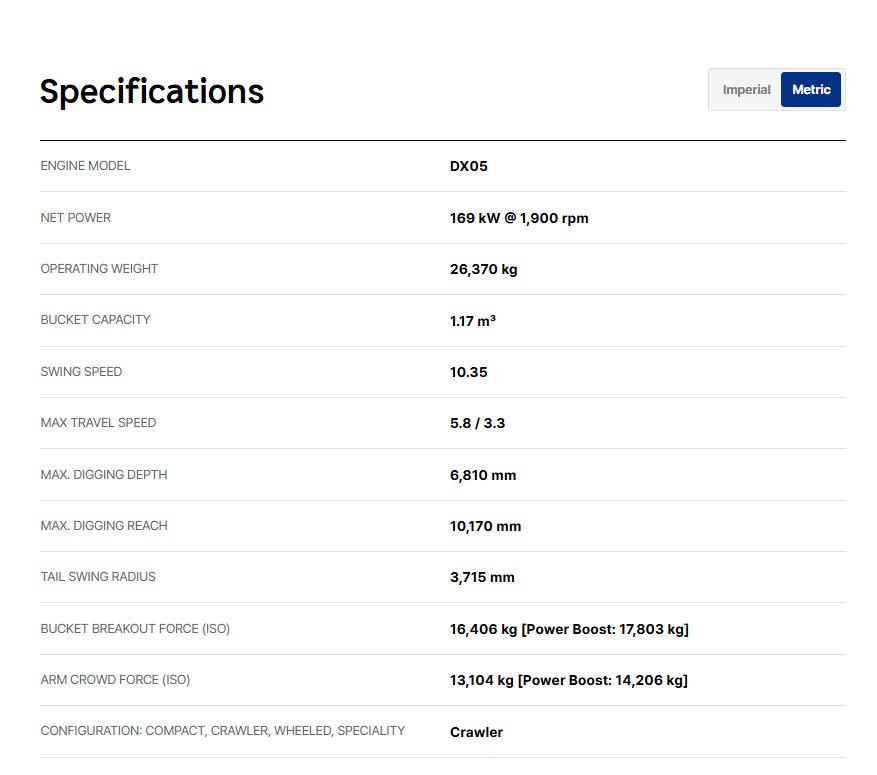Select the DX05 engine model value
The image size is (877, 775).
click(x=469, y=167)
